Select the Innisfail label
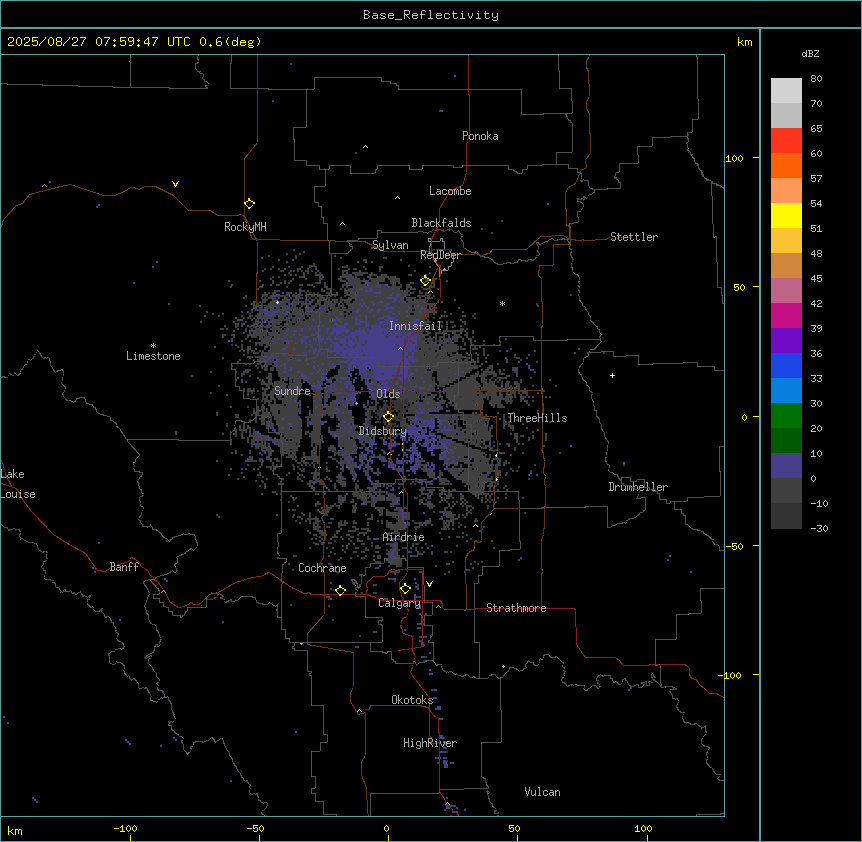 pyautogui.click(x=416, y=326)
